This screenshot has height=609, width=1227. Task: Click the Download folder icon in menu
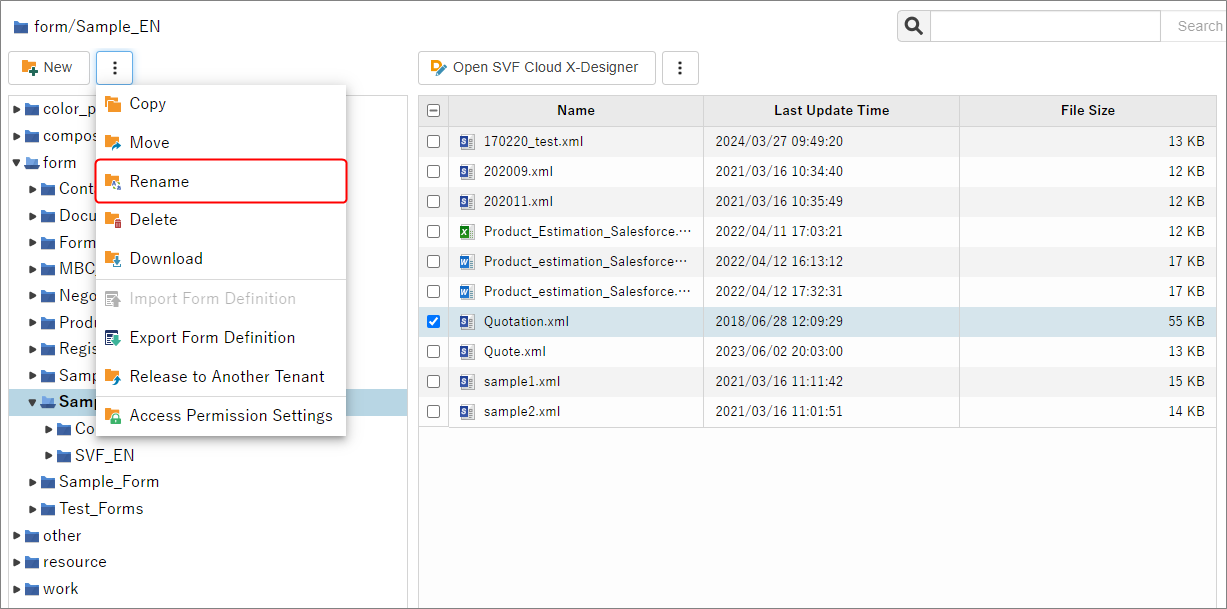(x=113, y=259)
